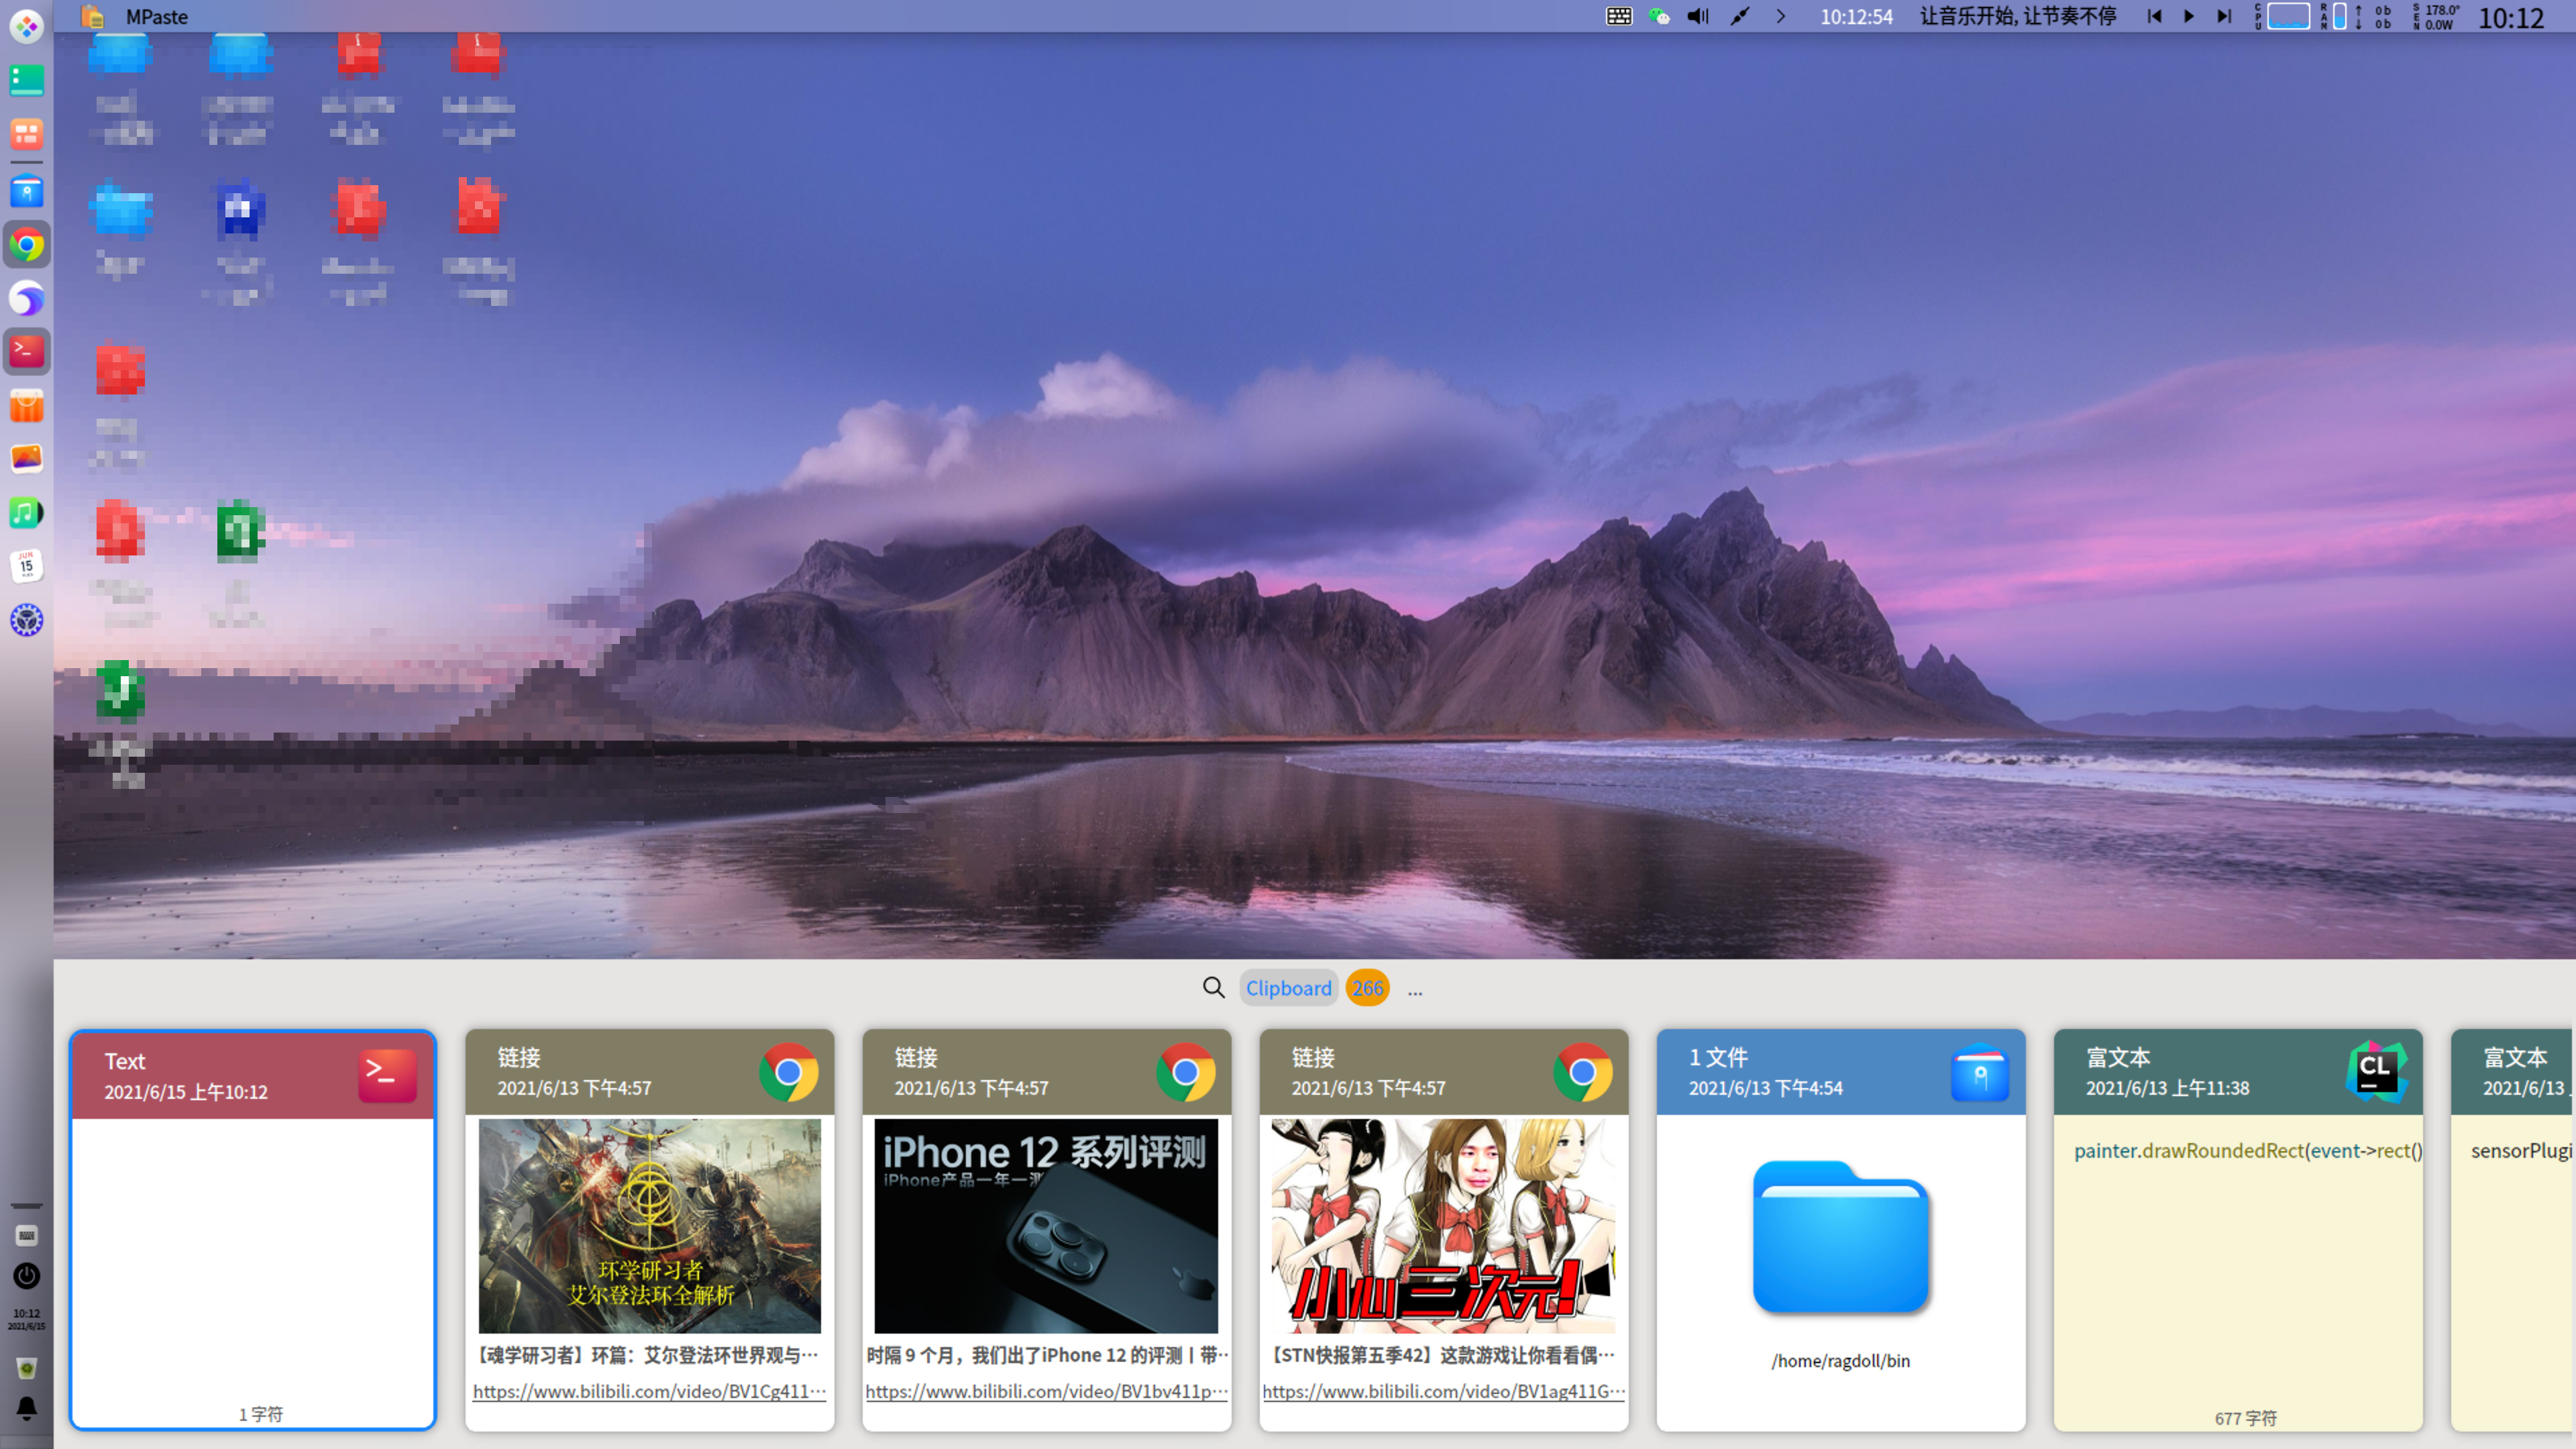This screenshot has height=1449, width=2576.
Task: Click the volume speaker icon in top bar
Action: click(1698, 17)
